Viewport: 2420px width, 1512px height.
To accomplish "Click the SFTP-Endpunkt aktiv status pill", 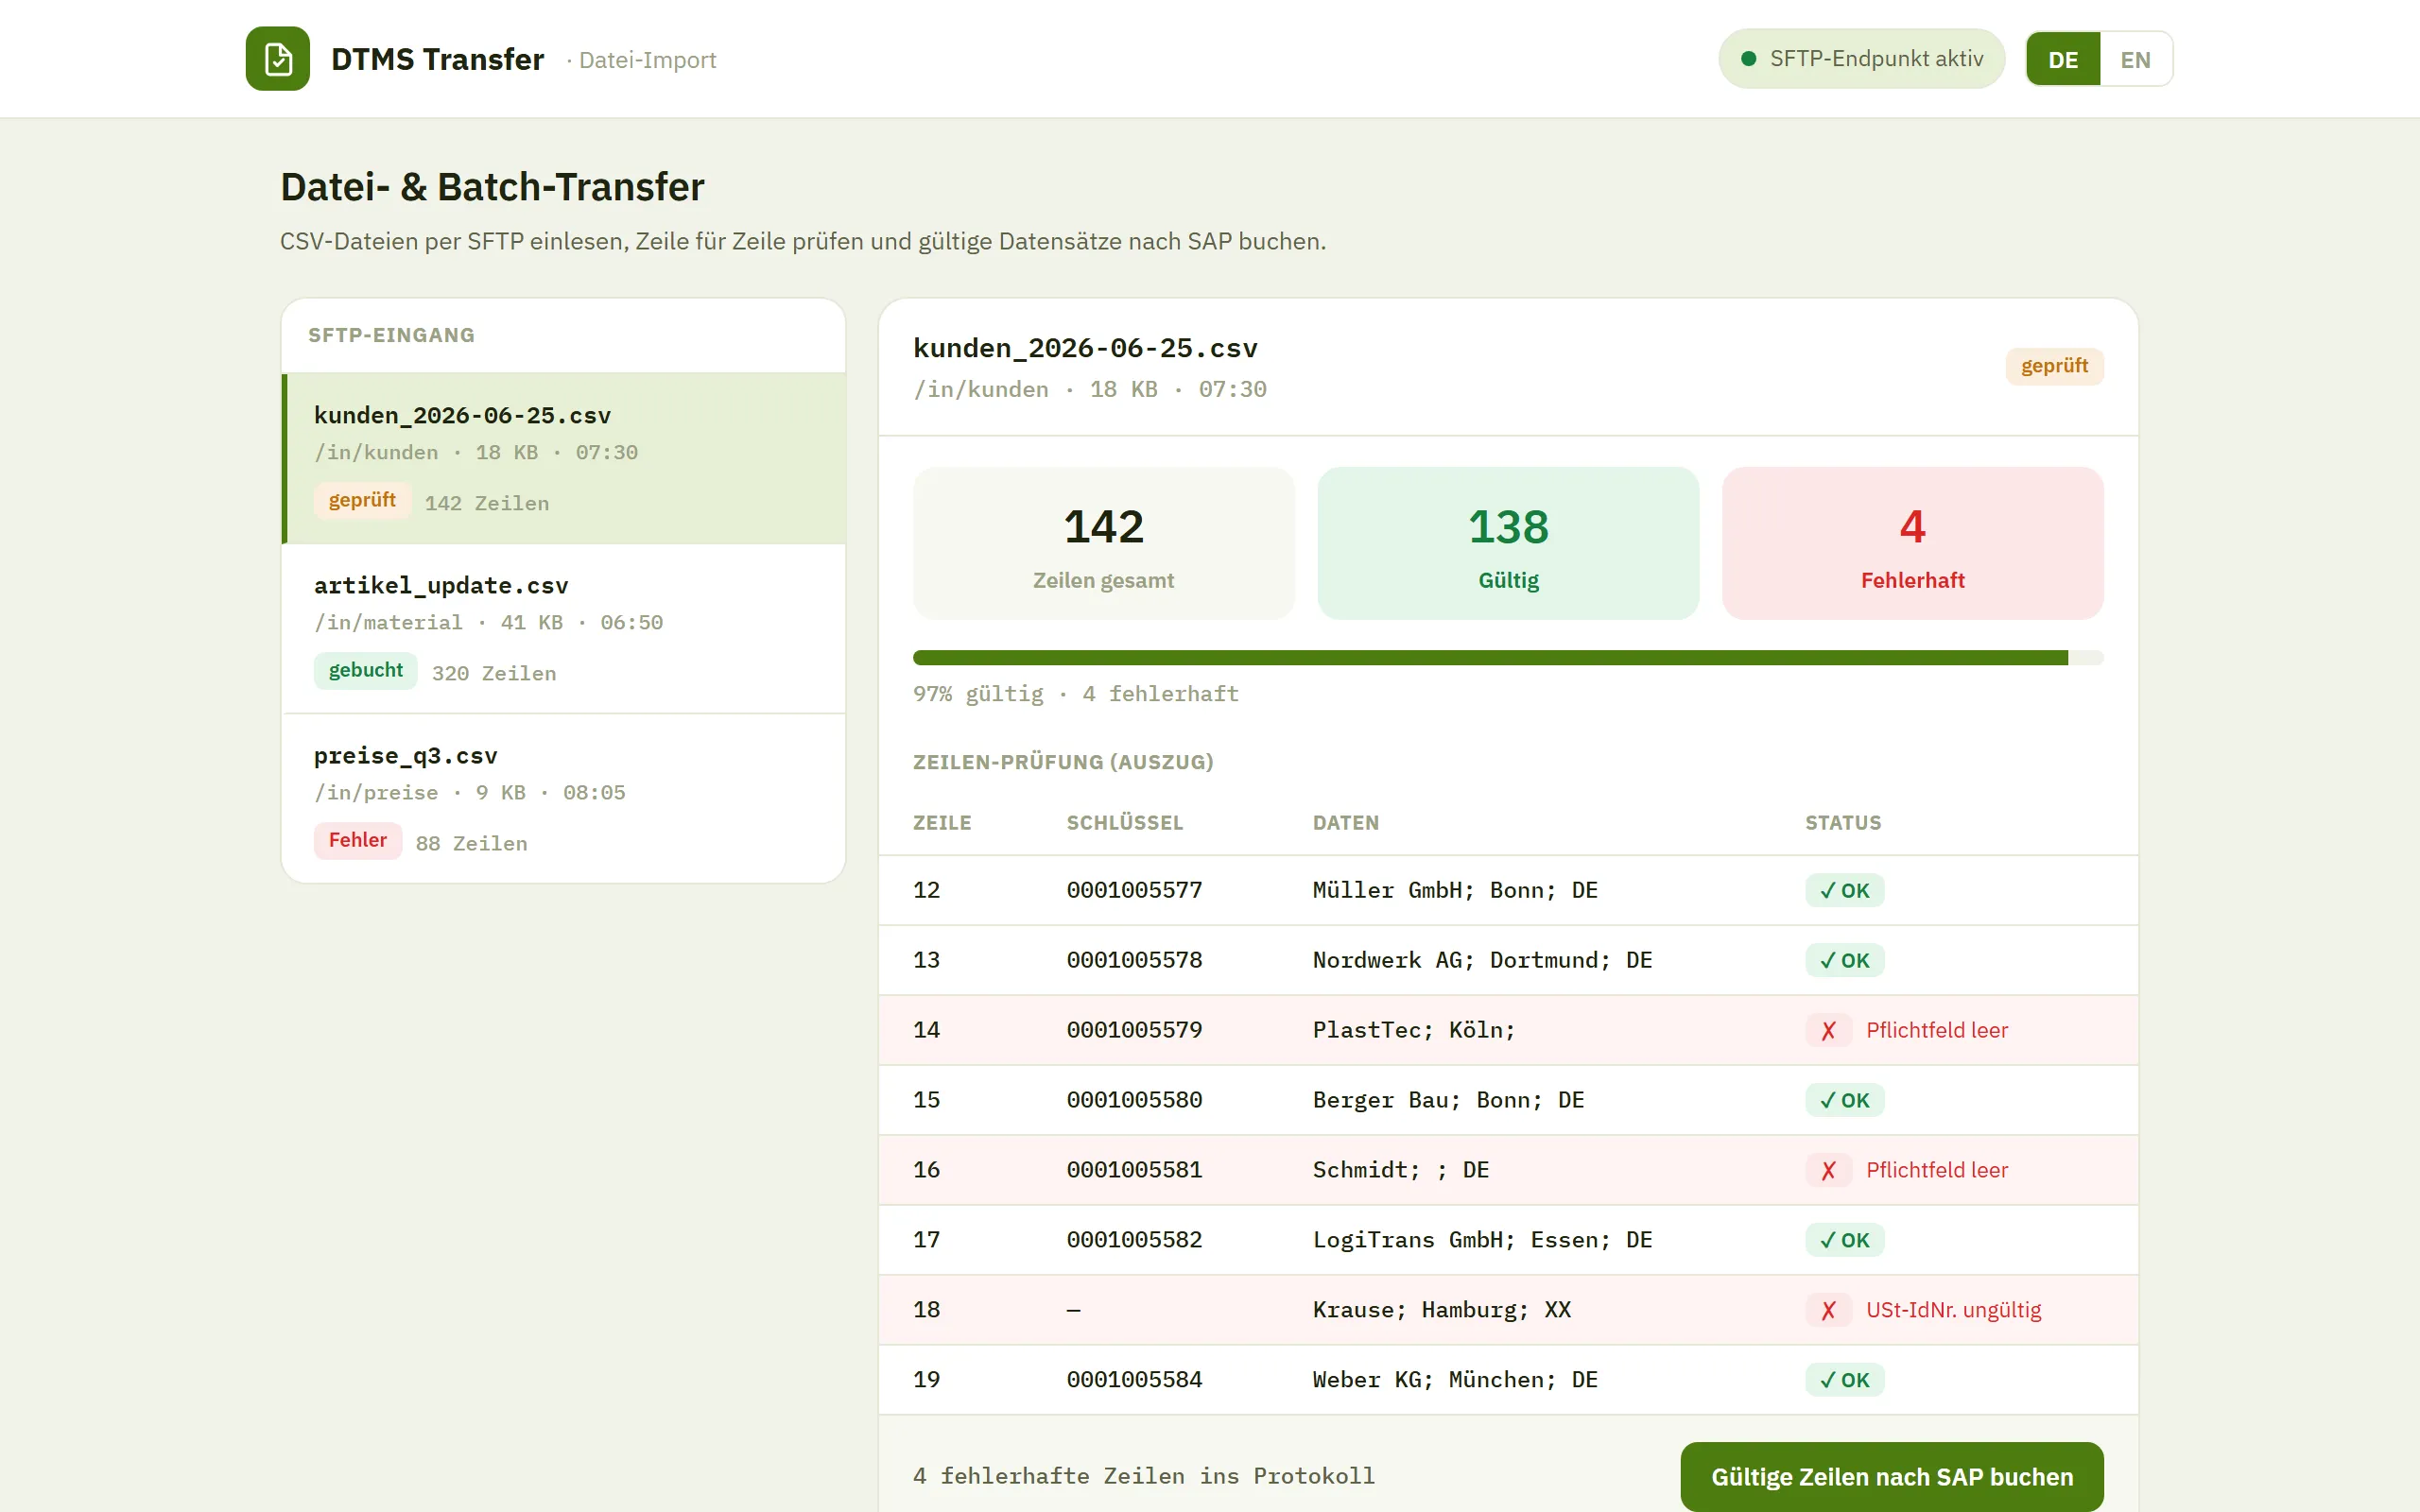I will (x=1861, y=59).
